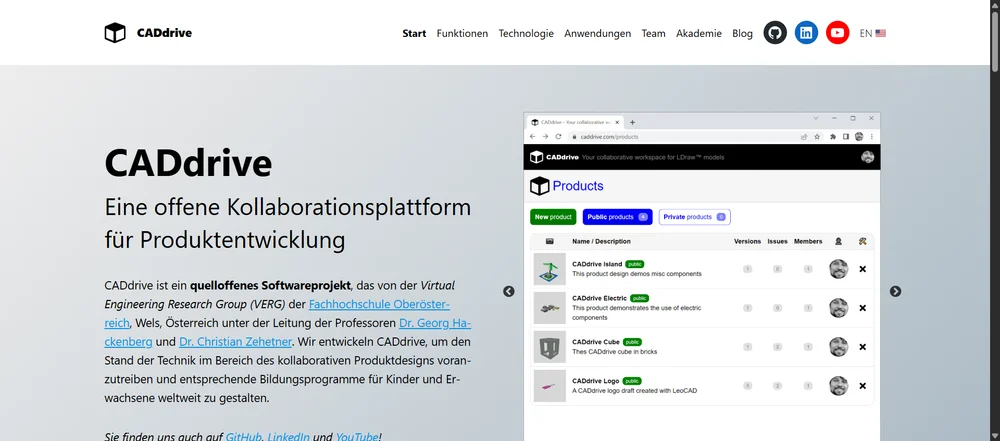Screen dimensions: 1000x441
Task: Open the Anwendungen nav item
Action: pyautogui.click(x=598, y=33)
